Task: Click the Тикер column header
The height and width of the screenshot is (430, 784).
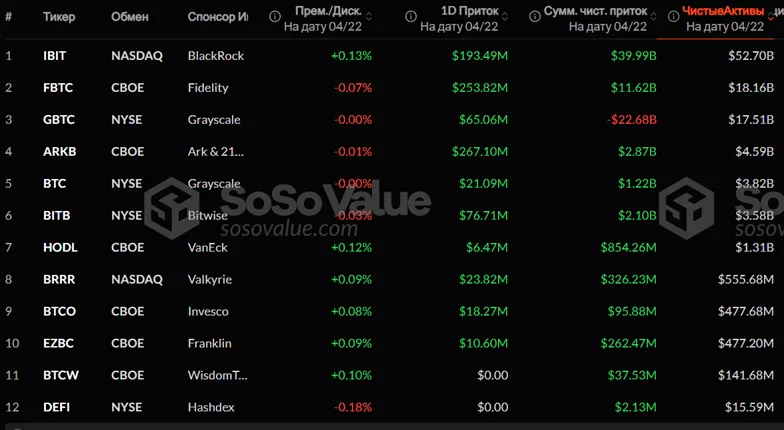Action: pos(60,17)
